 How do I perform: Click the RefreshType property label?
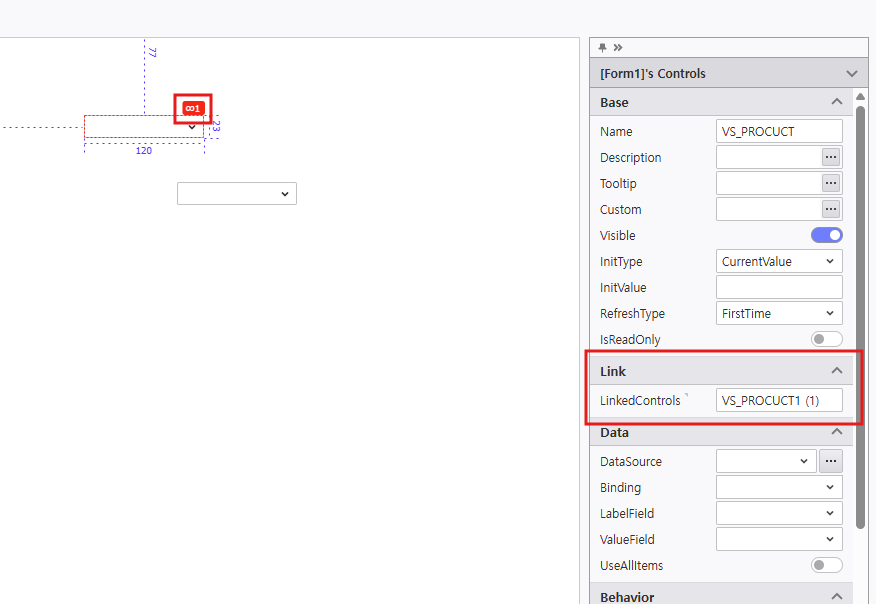coord(632,313)
